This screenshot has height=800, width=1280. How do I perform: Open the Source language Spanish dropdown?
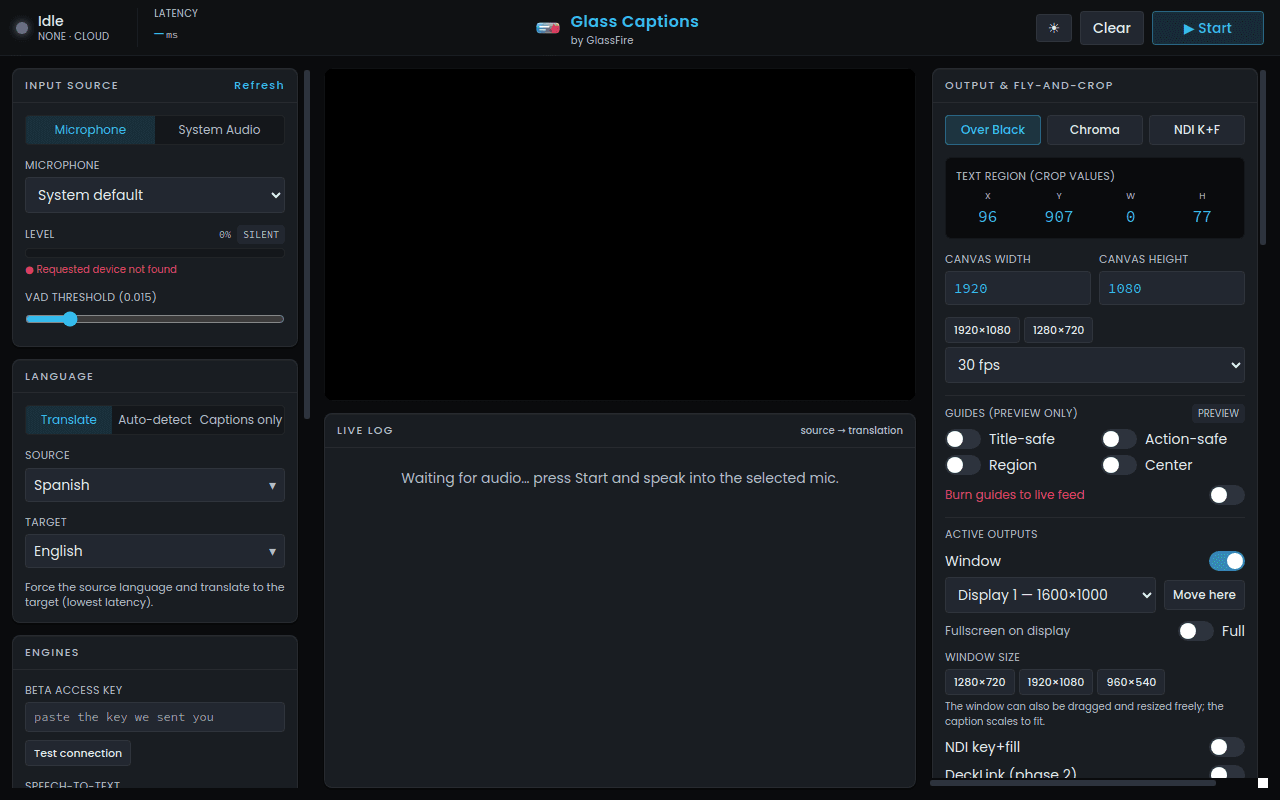155,485
